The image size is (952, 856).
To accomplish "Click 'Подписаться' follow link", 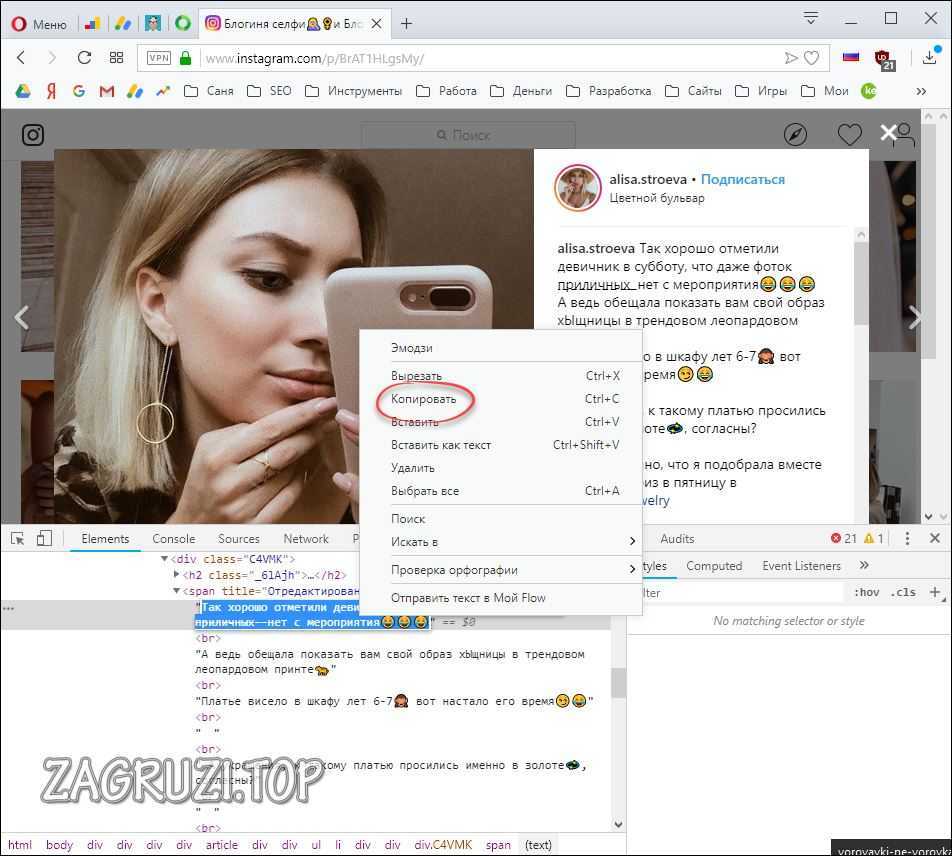I will (x=742, y=180).
